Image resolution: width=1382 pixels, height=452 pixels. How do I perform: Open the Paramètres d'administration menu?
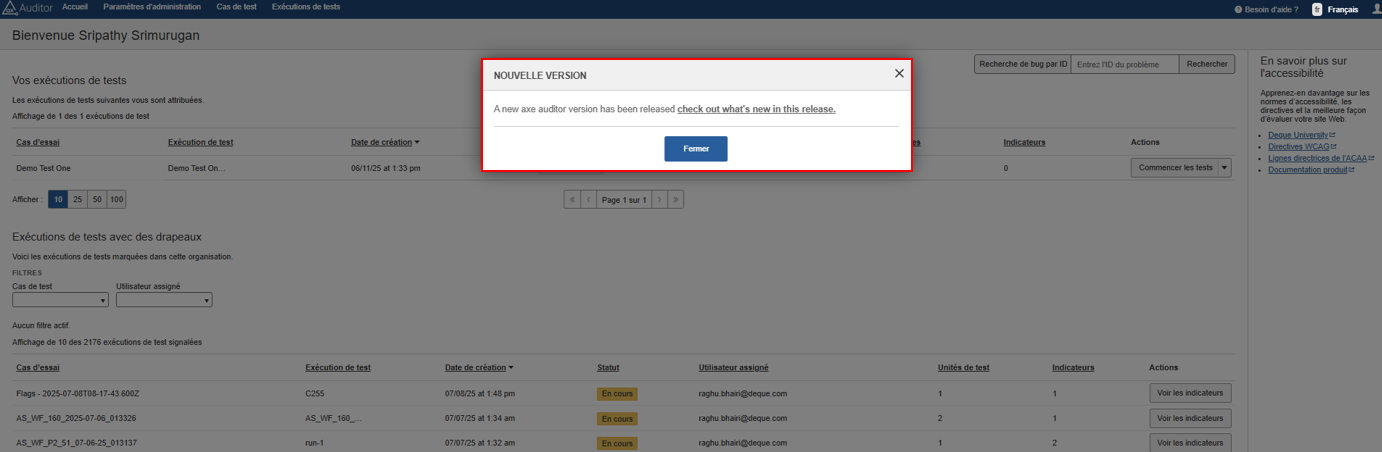pos(152,7)
